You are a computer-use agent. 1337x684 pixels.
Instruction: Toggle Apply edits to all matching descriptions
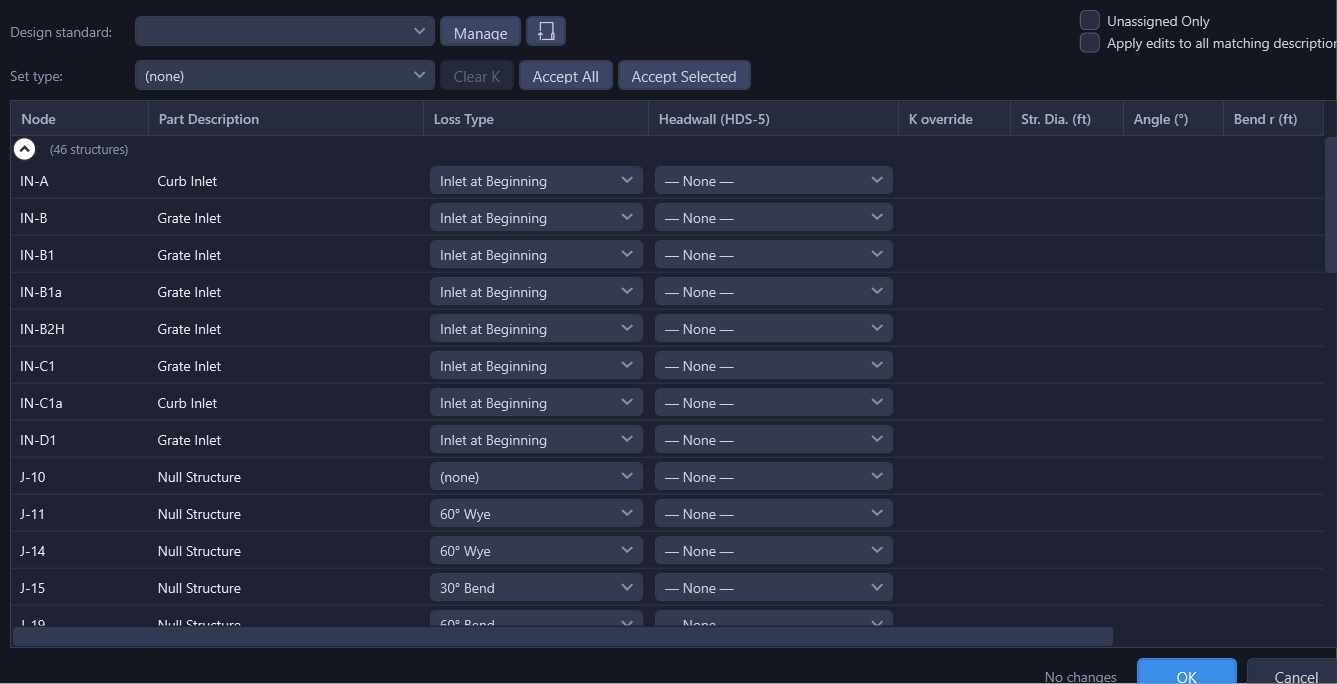tap(1090, 43)
